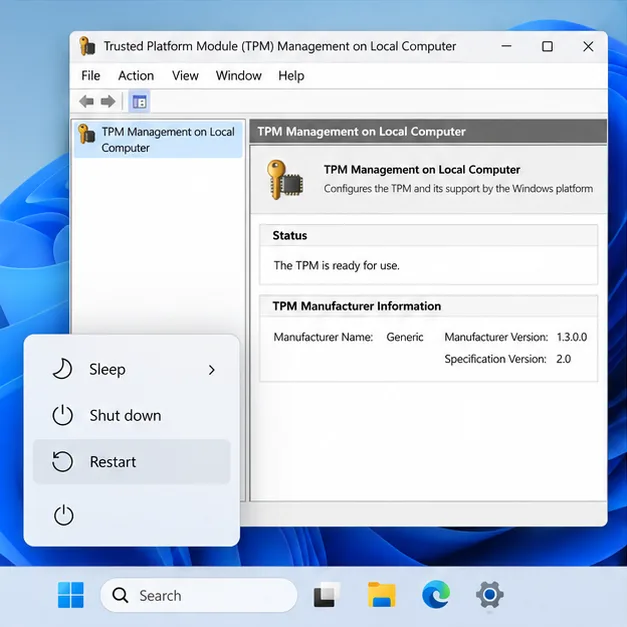Launch Microsoft Edge from taskbar
627x627 pixels.
click(436, 595)
